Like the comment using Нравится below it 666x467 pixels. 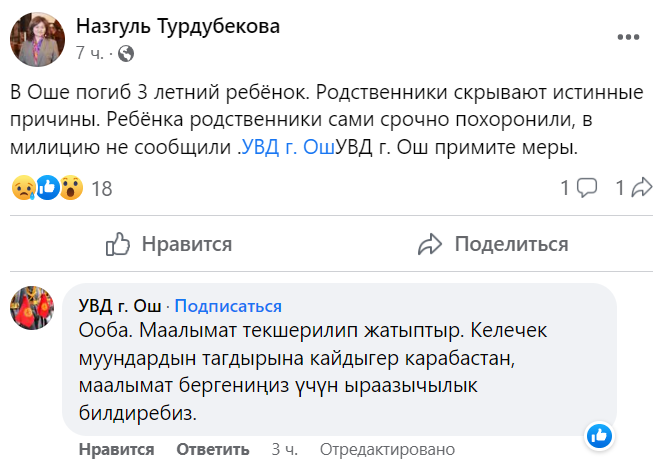(116, 449)
